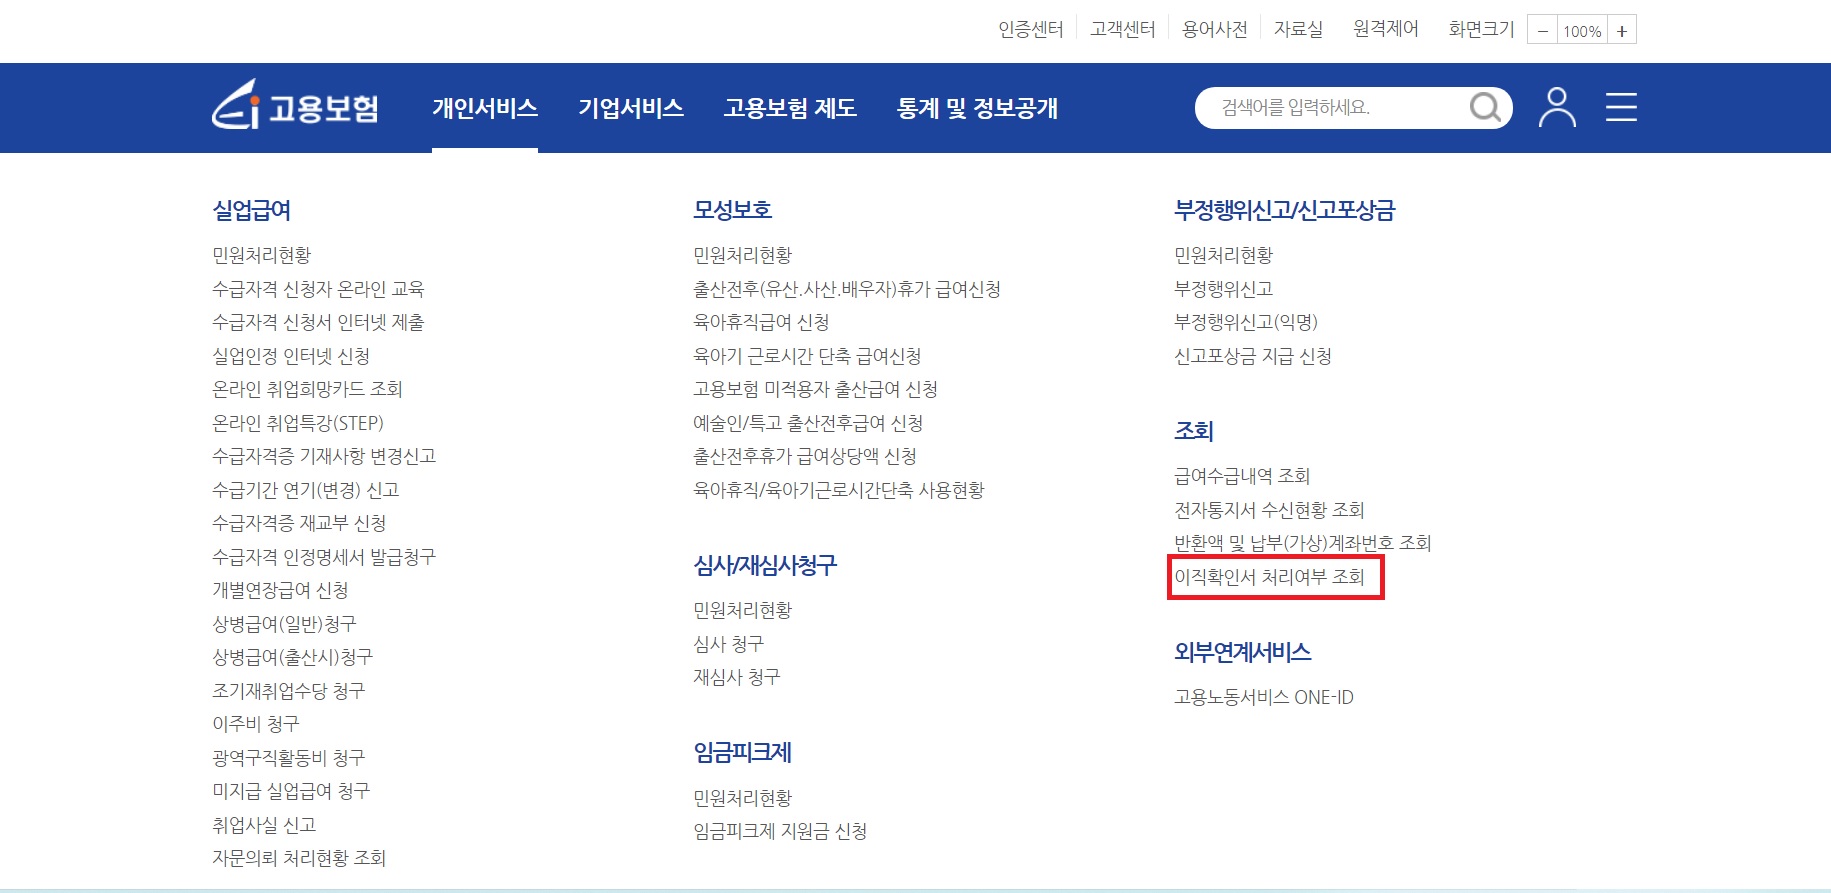Open the 개인서비스 menu
1831x893 pixels.
[485, 108]
